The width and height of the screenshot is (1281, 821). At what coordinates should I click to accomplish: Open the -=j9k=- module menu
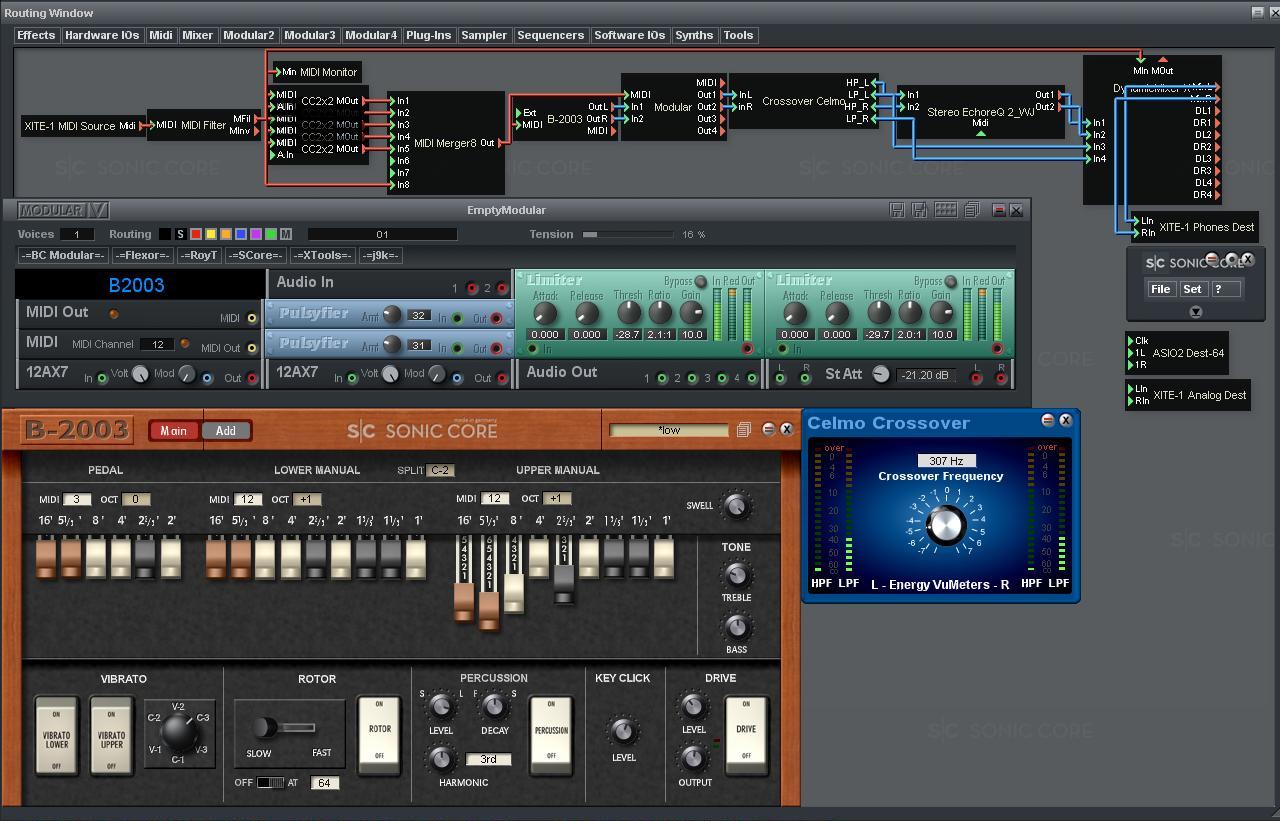click(381, 255)
